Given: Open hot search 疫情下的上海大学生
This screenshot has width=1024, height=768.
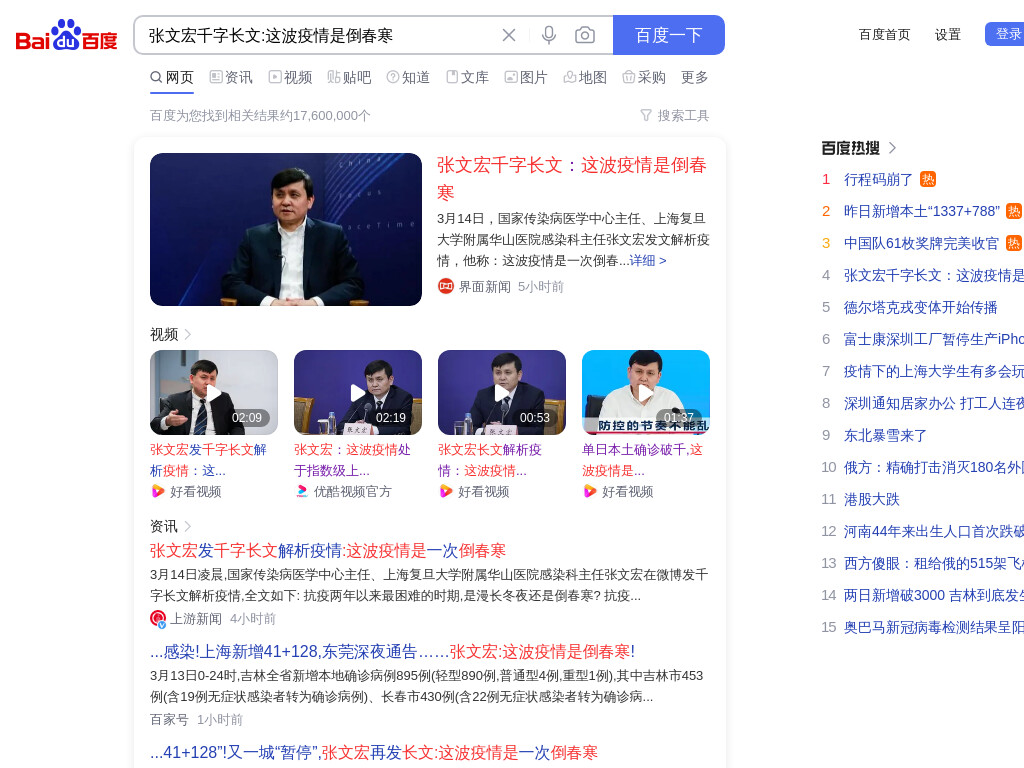Looking at the screenshot, I should click(934, 372).
